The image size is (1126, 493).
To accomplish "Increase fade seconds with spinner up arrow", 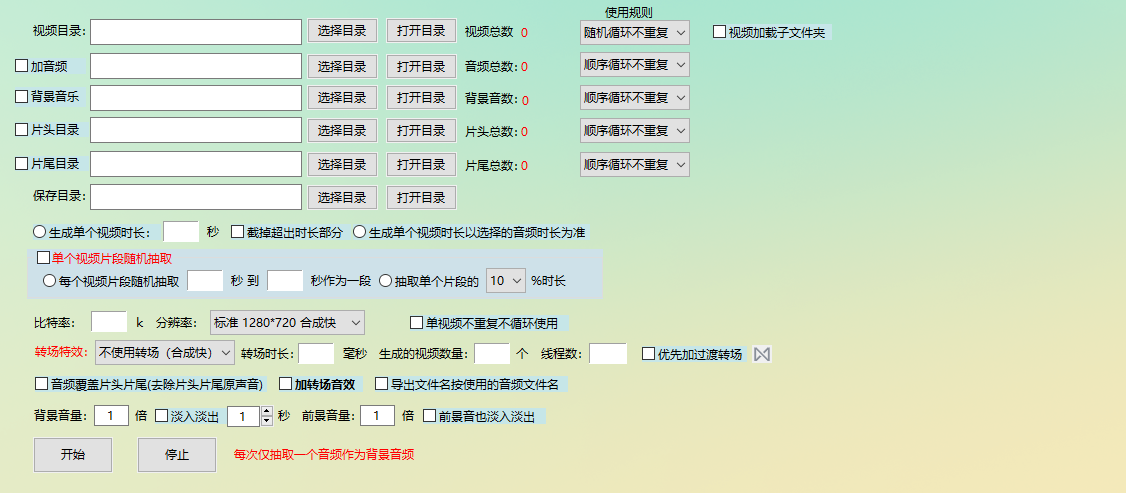I will coord(267,411).
